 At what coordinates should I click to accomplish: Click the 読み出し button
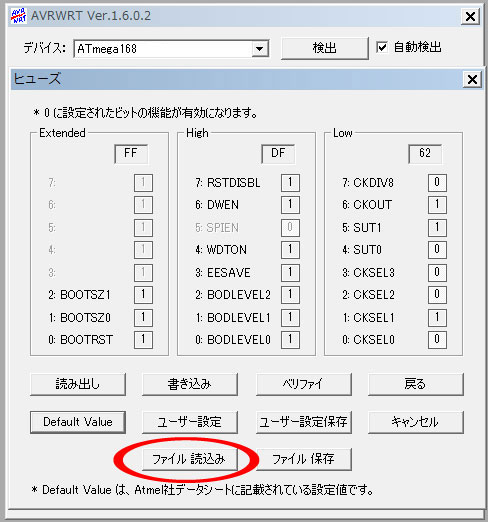pos(78,384)
